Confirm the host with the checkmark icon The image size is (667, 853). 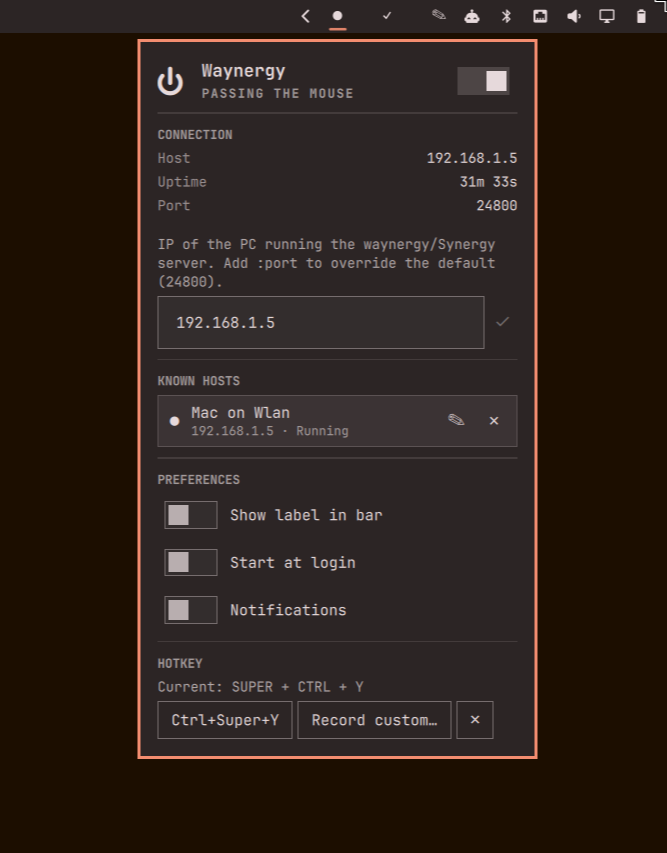click(x=503, y=322)
